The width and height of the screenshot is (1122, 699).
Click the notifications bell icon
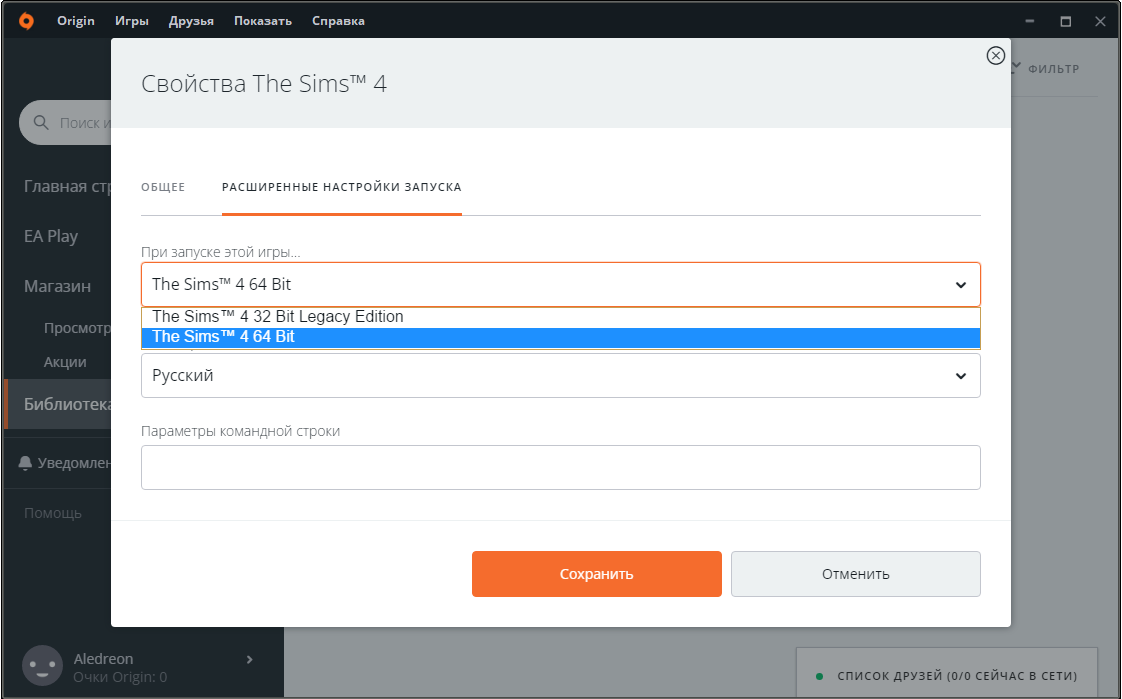(x=25, y=463)
